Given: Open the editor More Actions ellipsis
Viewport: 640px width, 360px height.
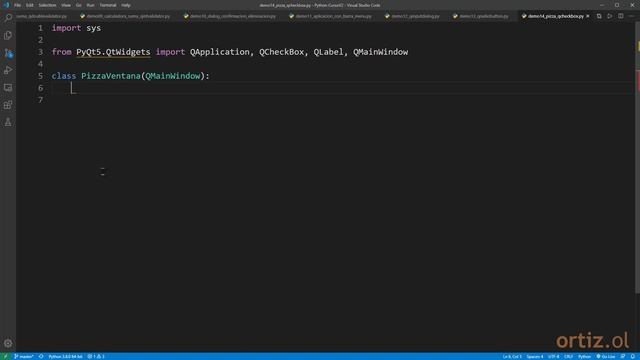Looking at the screenshot, I should [x=631, y=16].
